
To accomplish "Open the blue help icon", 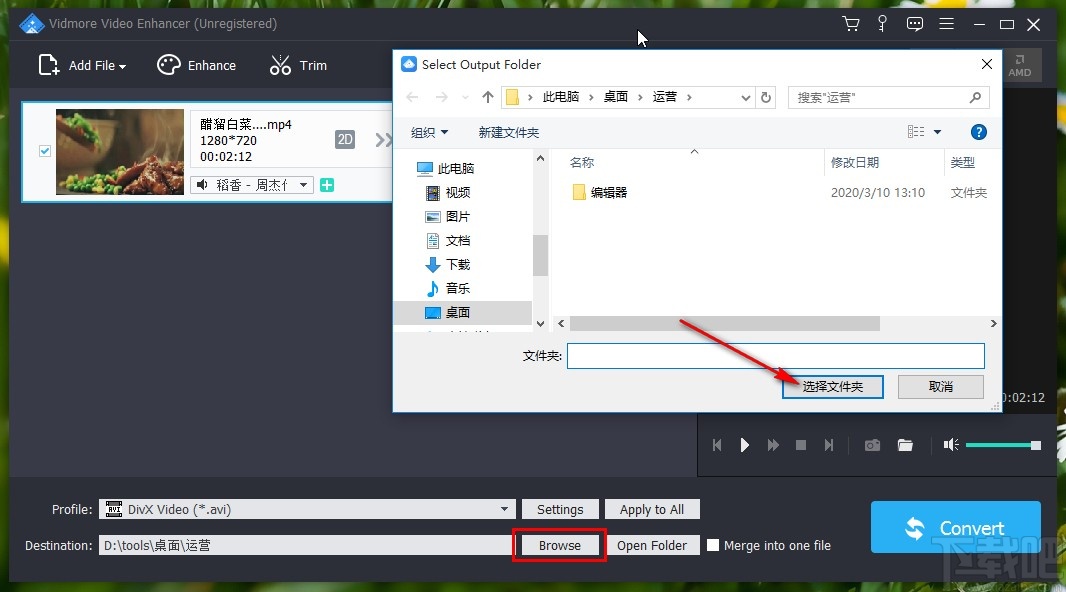I will coord(978,133).
